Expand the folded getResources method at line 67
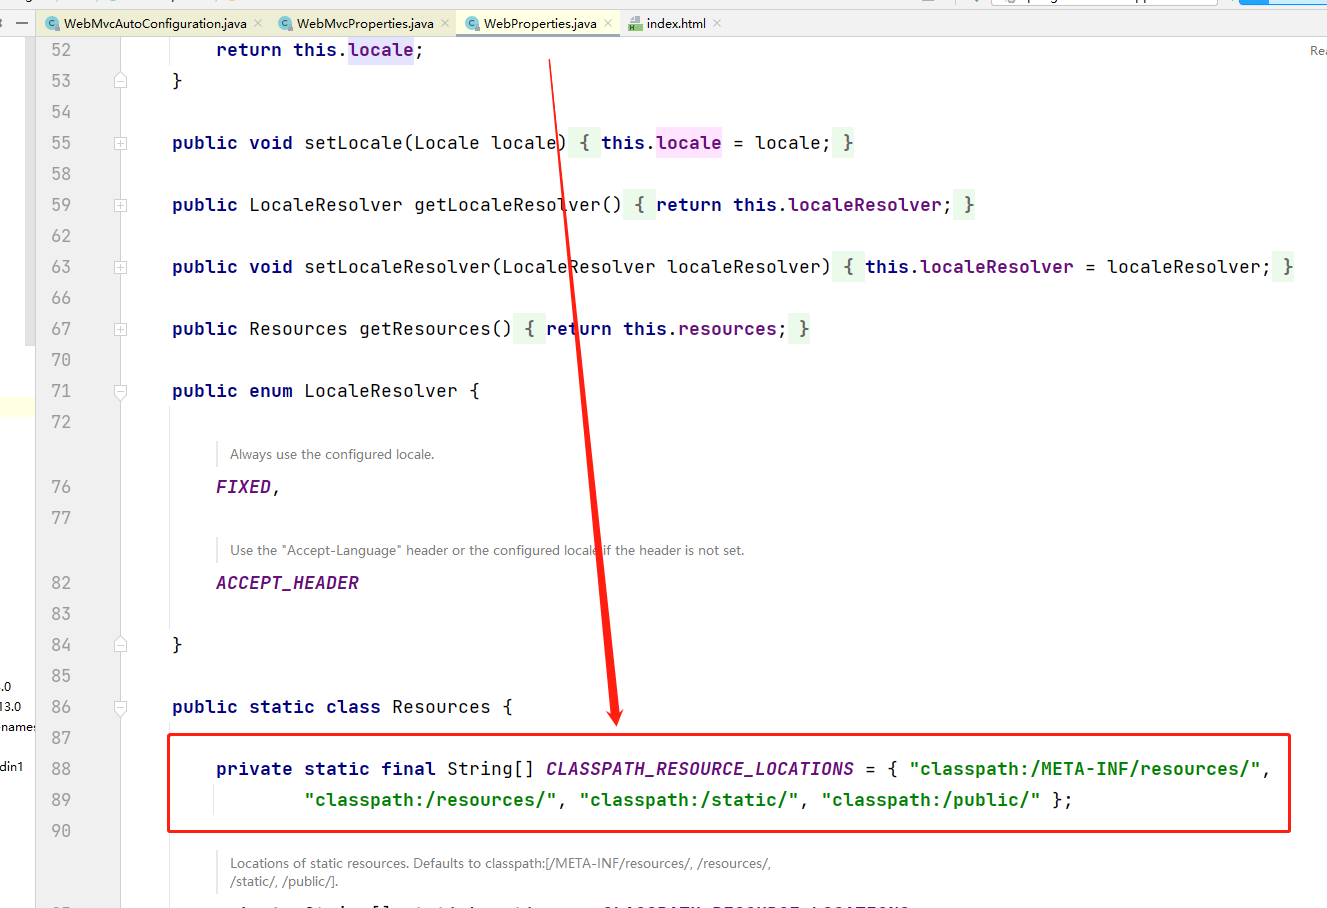 [x=120, y=330]
